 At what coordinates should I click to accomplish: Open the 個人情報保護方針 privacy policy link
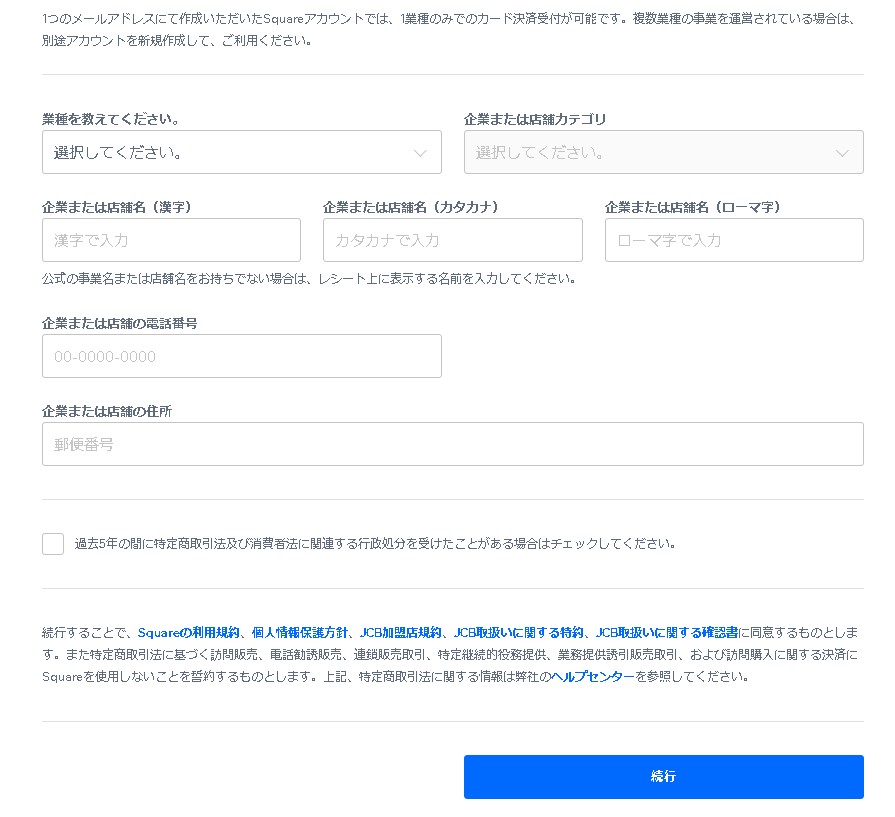[x=300, y=633]
